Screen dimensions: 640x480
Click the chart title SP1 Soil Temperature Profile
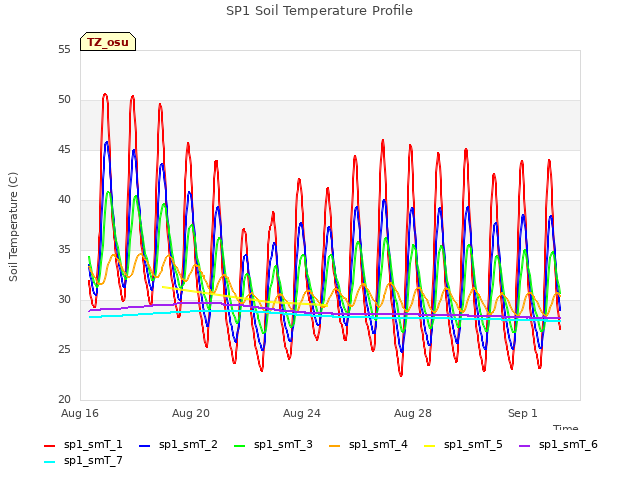319,11
